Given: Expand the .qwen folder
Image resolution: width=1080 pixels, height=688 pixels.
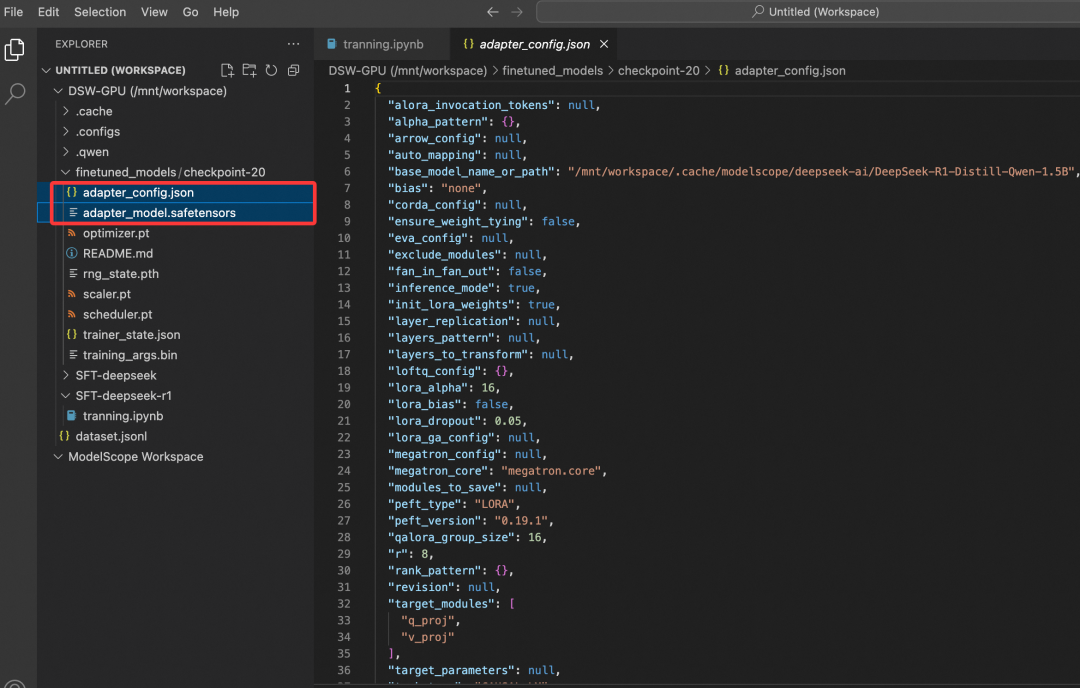Looking at the screenshot, I should (65, 152).
